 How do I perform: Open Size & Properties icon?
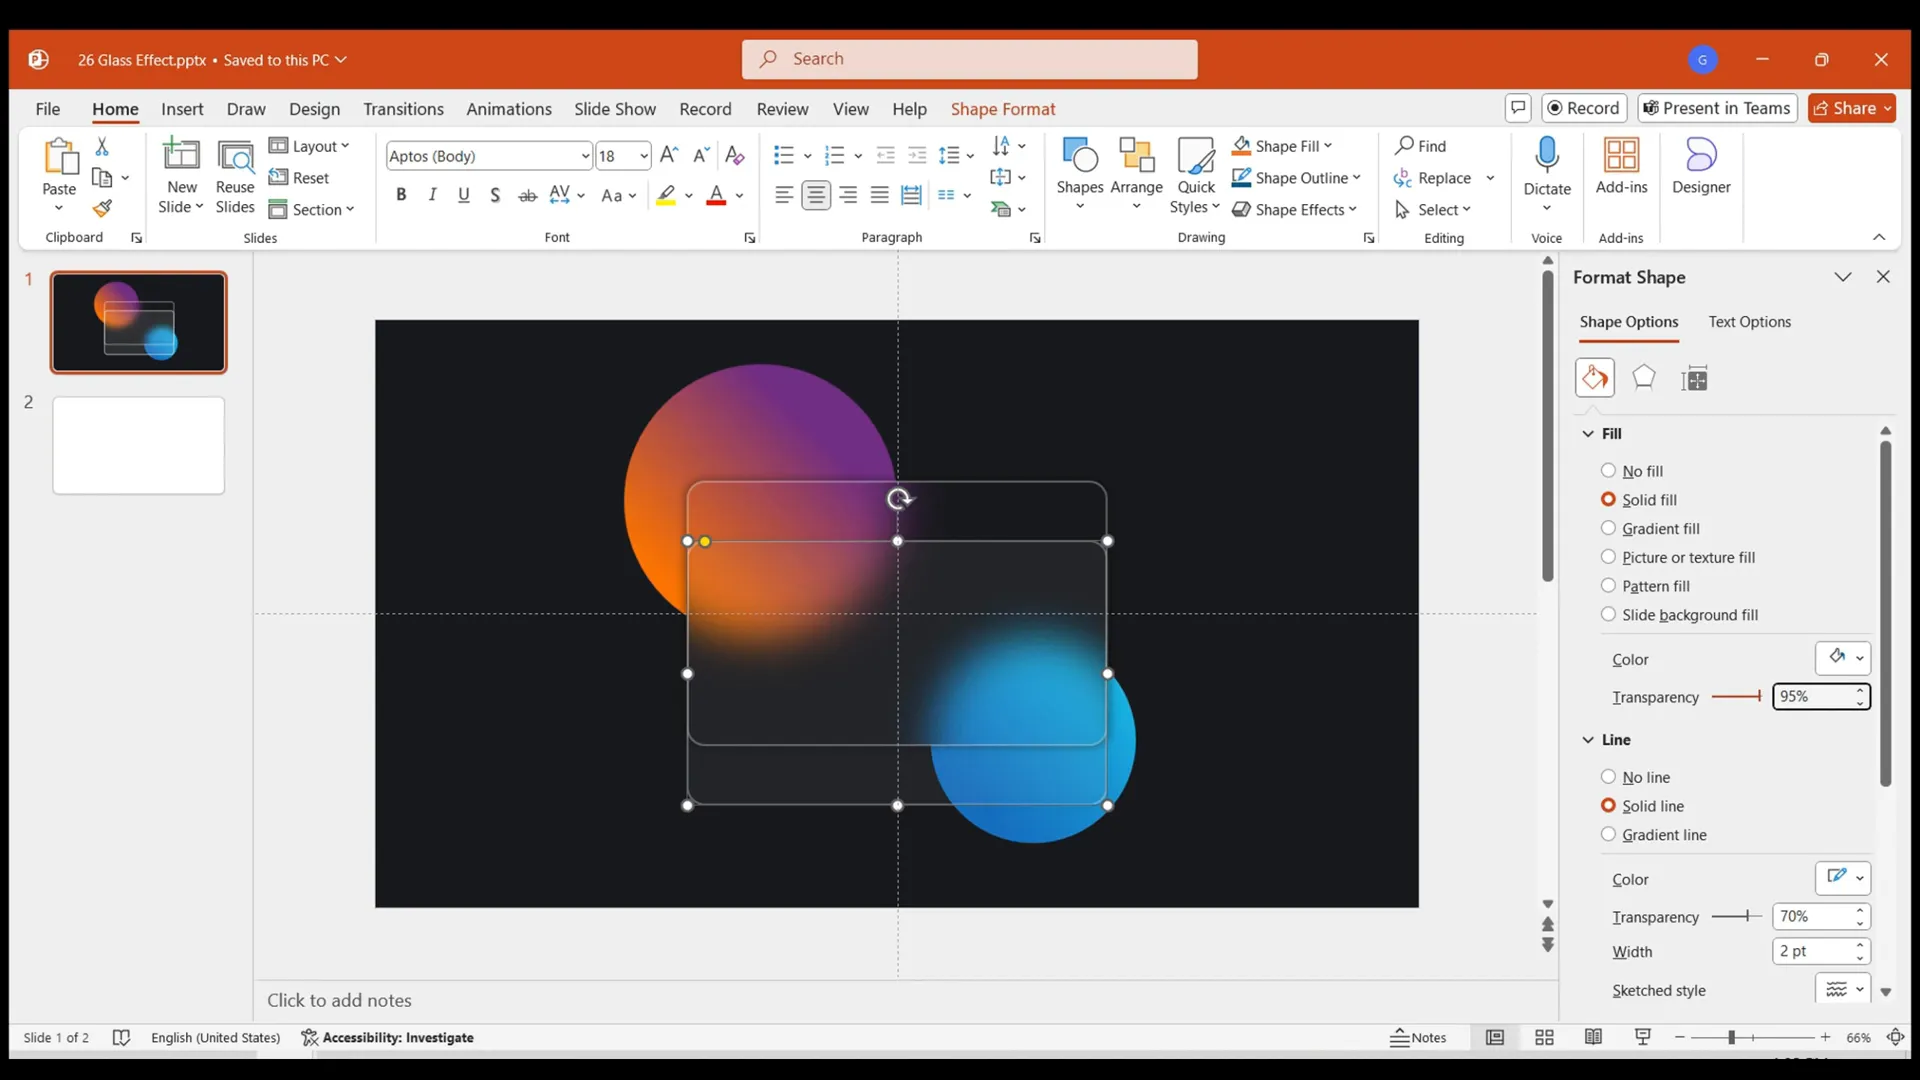pyautogui.click(x=1695, y=378)
